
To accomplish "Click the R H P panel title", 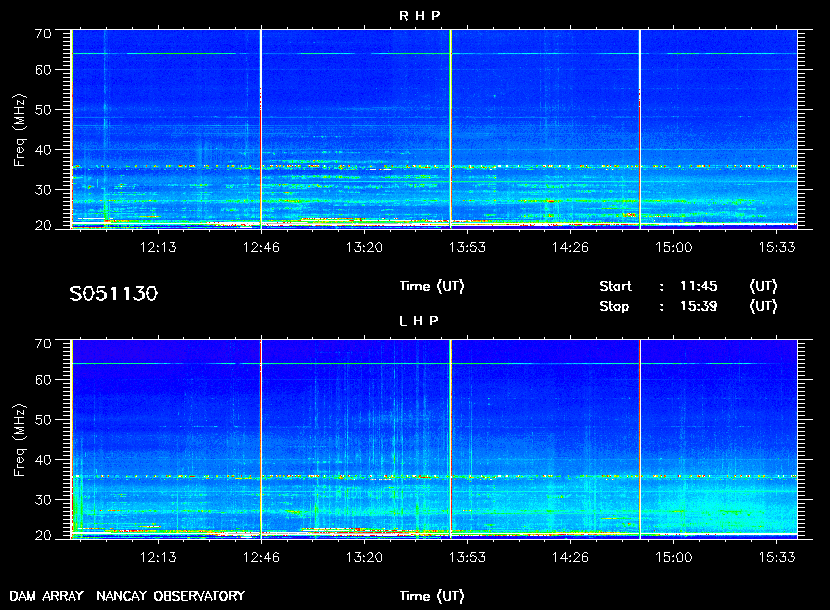I will tap(419, 16).
